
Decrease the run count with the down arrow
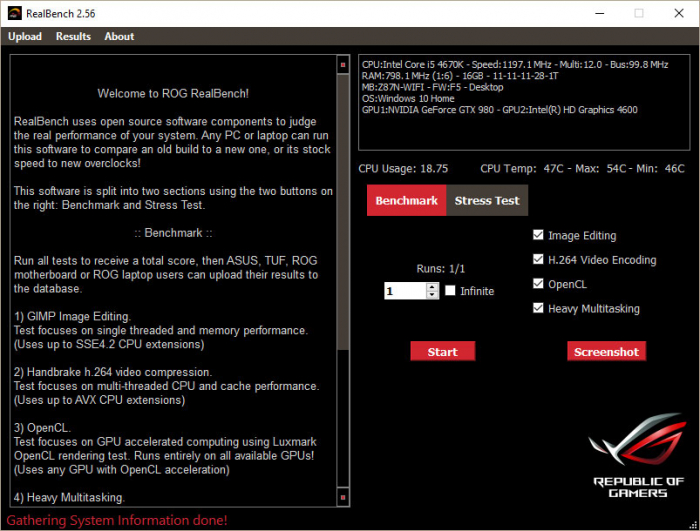[x=432, y=295]
